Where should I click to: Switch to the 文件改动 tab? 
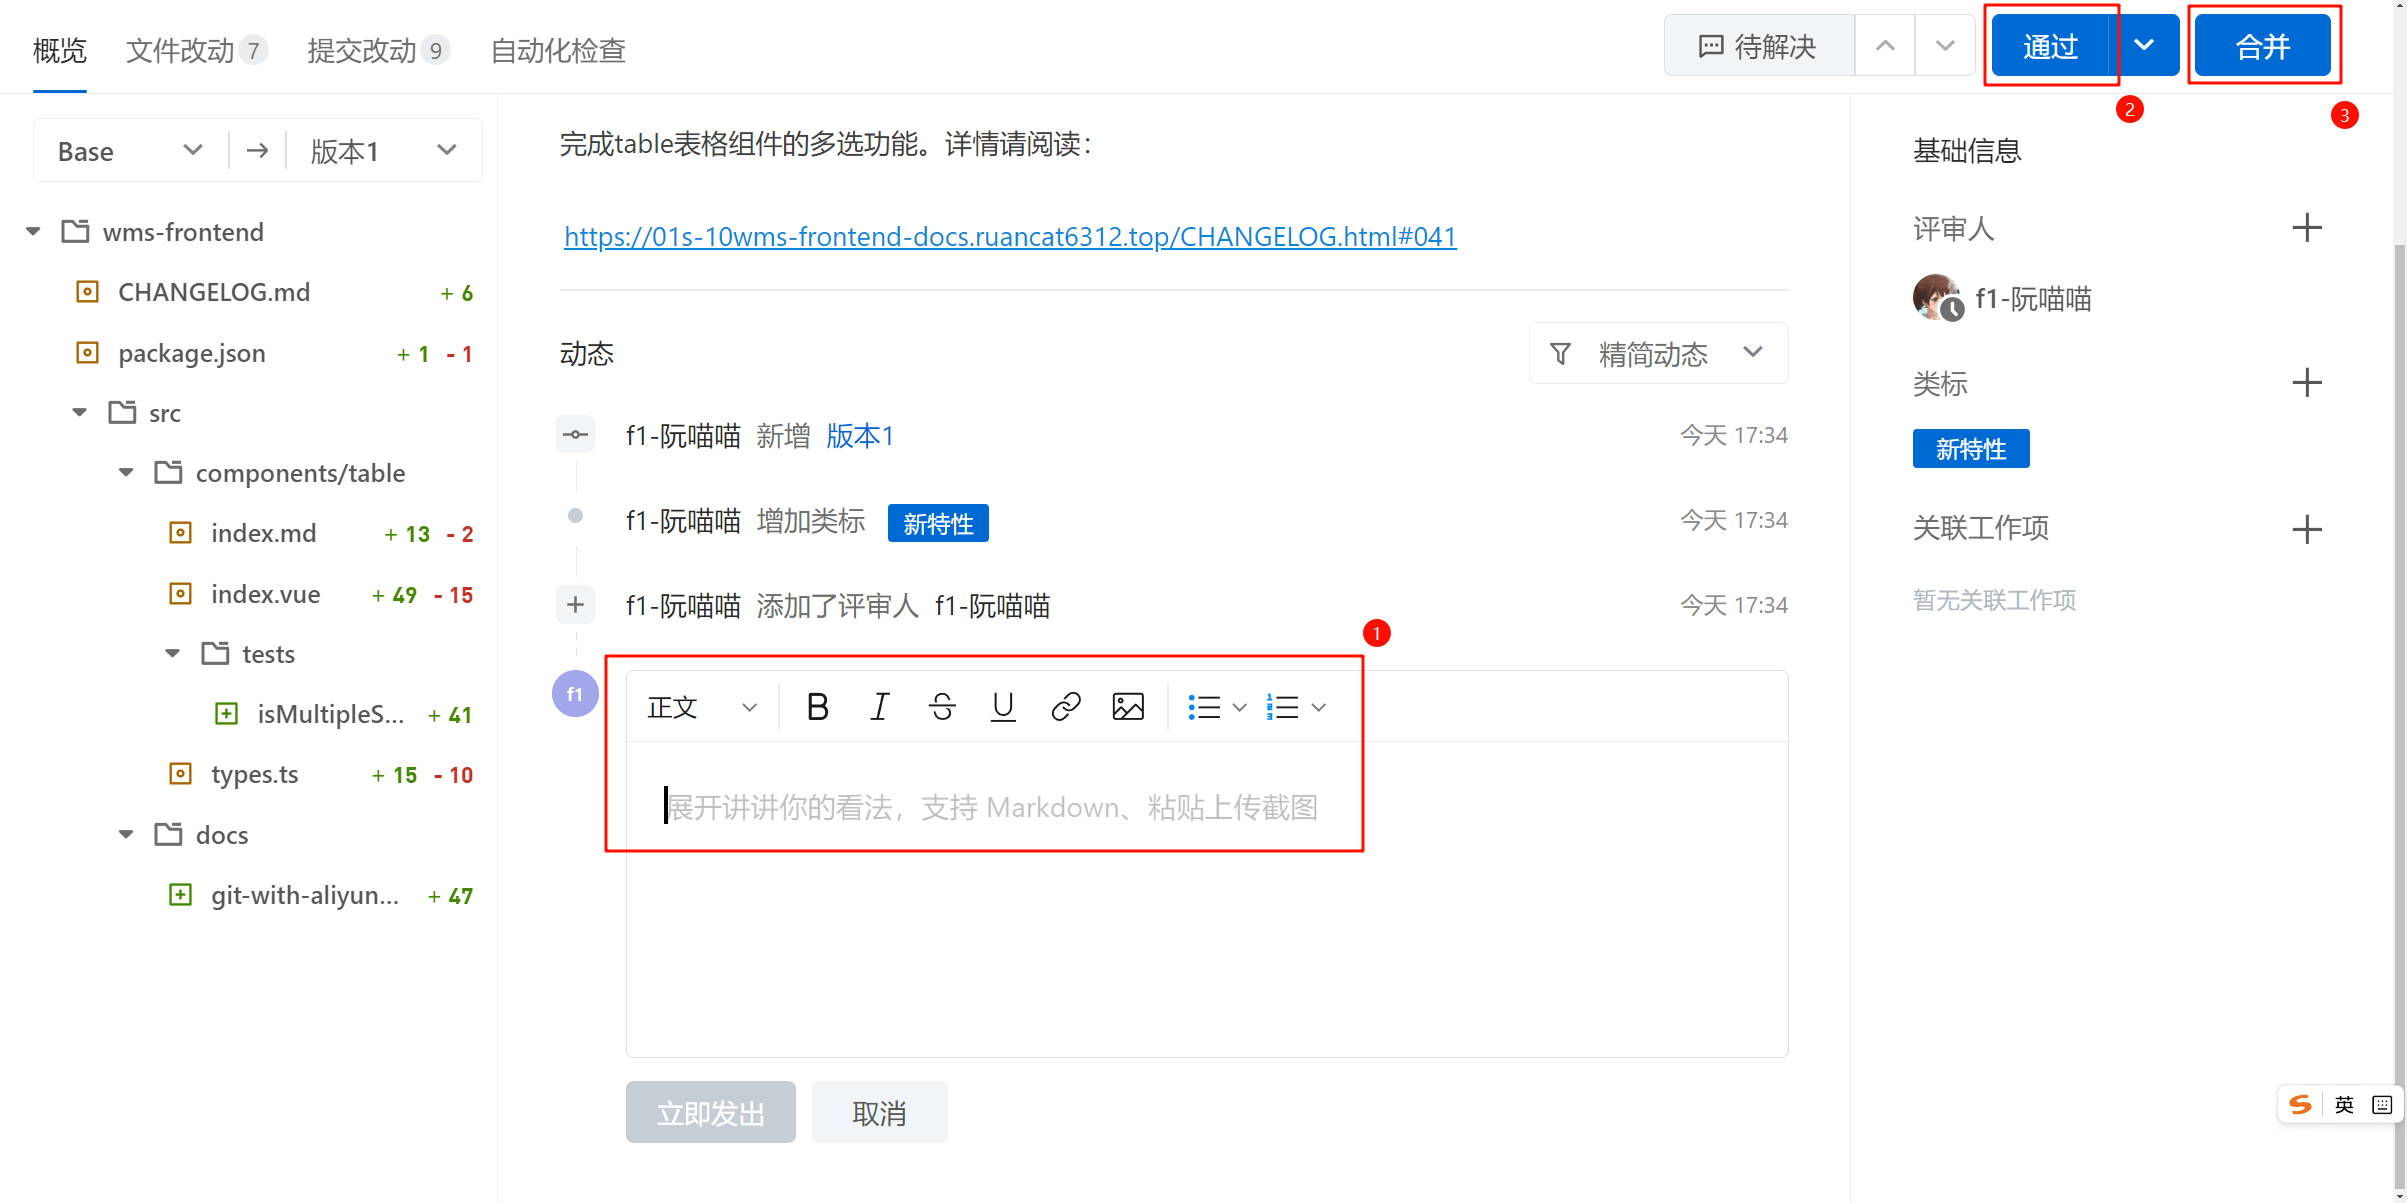point(197,50)
